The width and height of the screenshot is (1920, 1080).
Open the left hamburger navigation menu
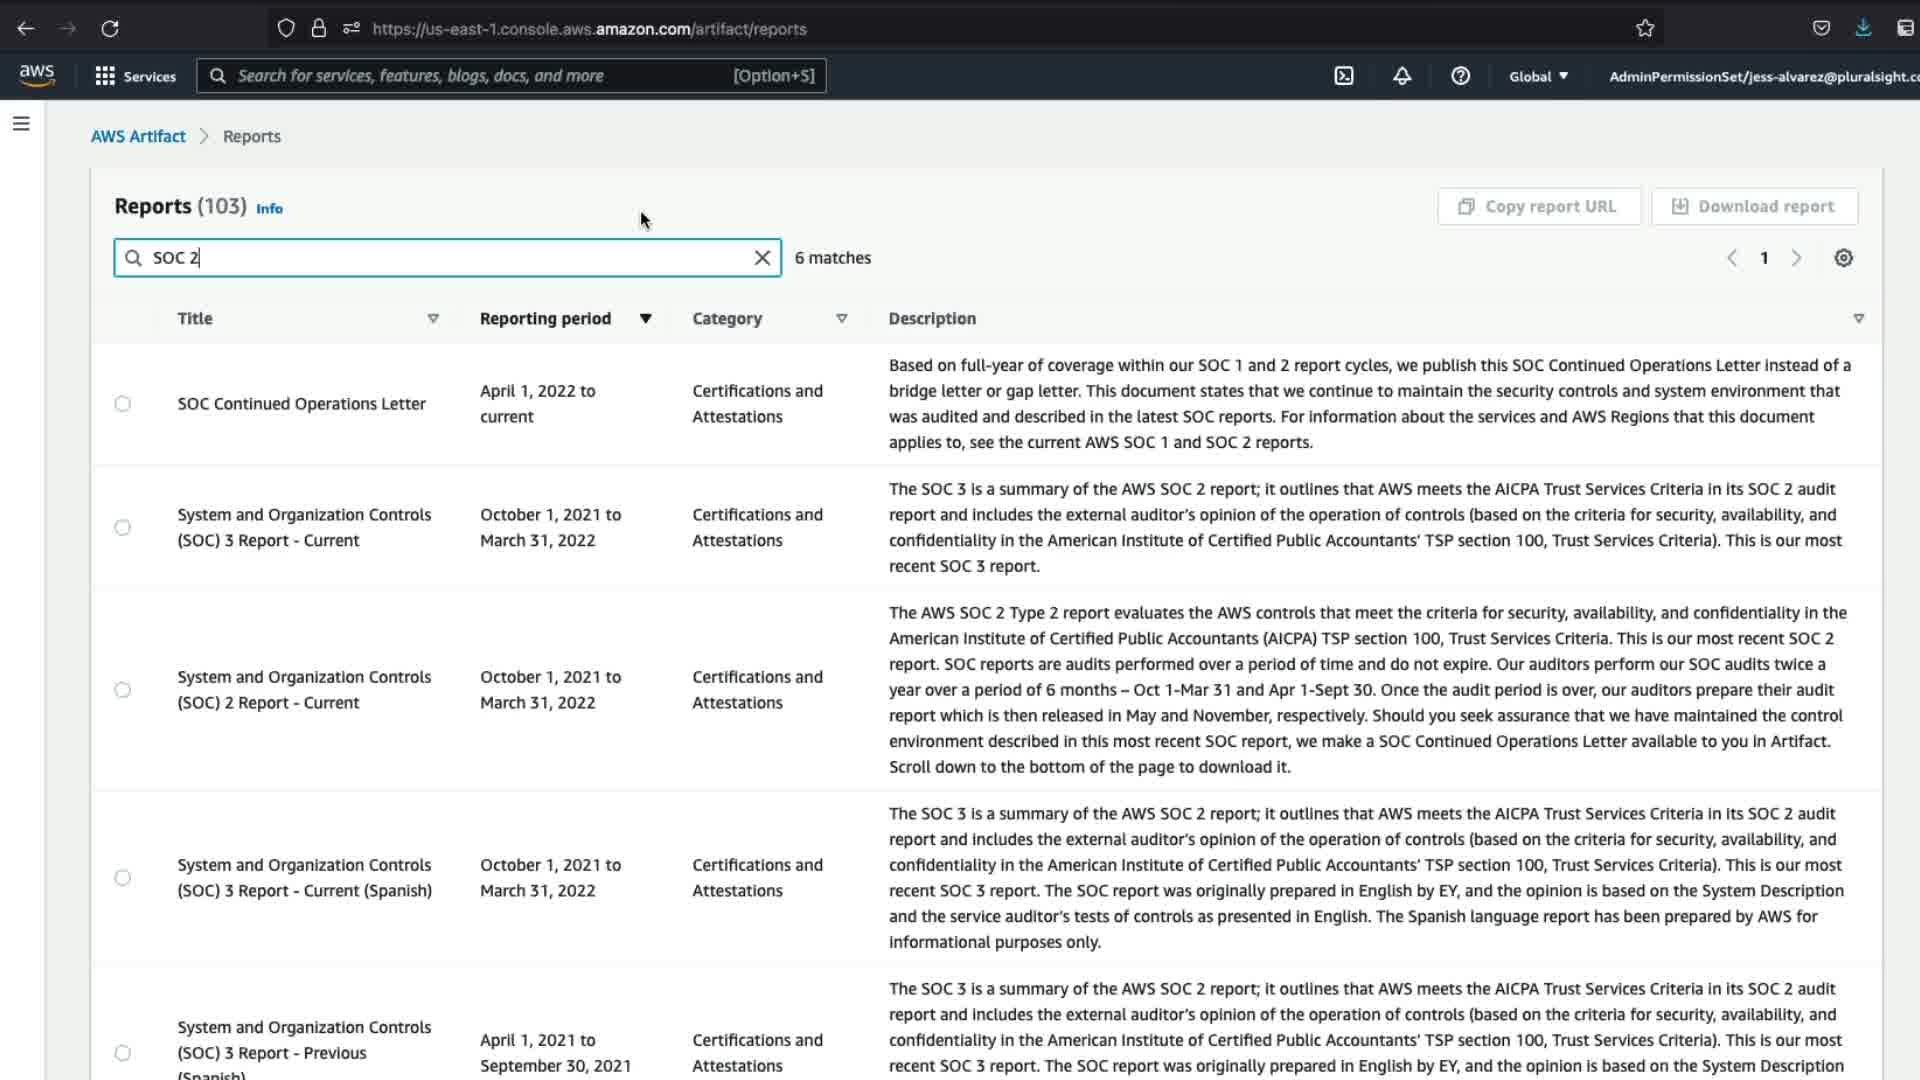[21, 124]
